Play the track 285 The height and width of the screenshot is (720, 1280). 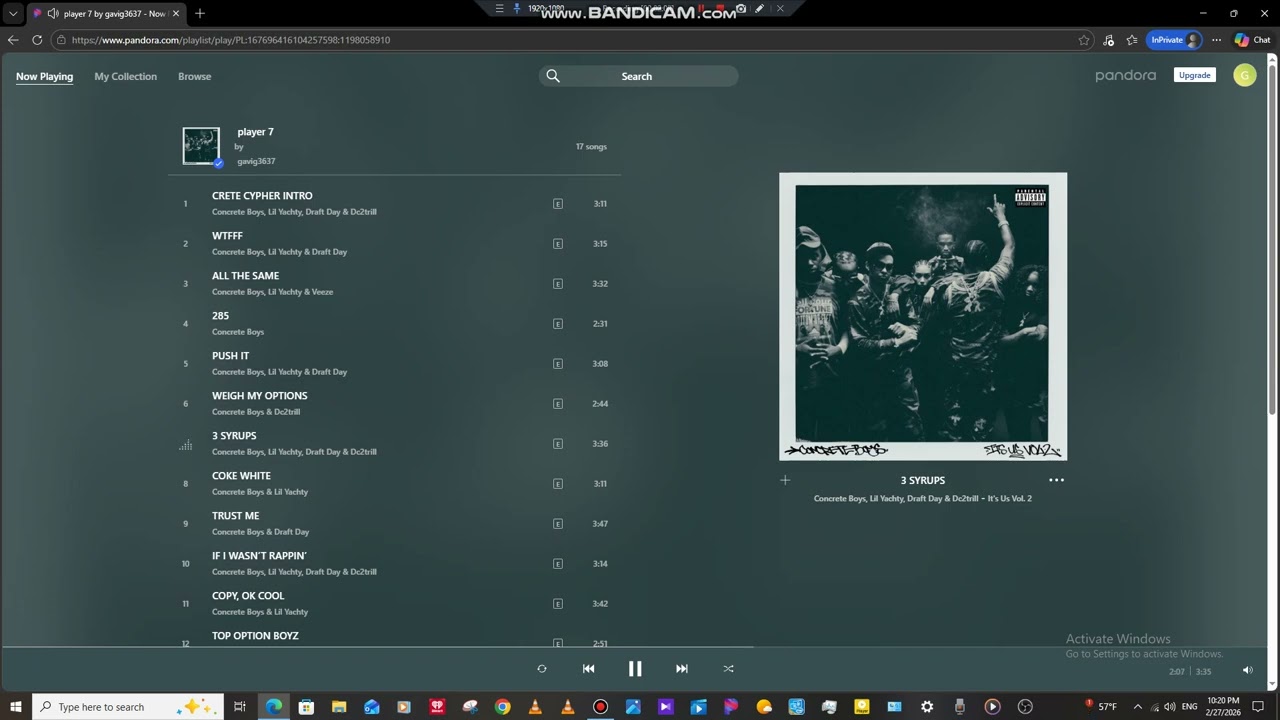click(x=220, y=316)
